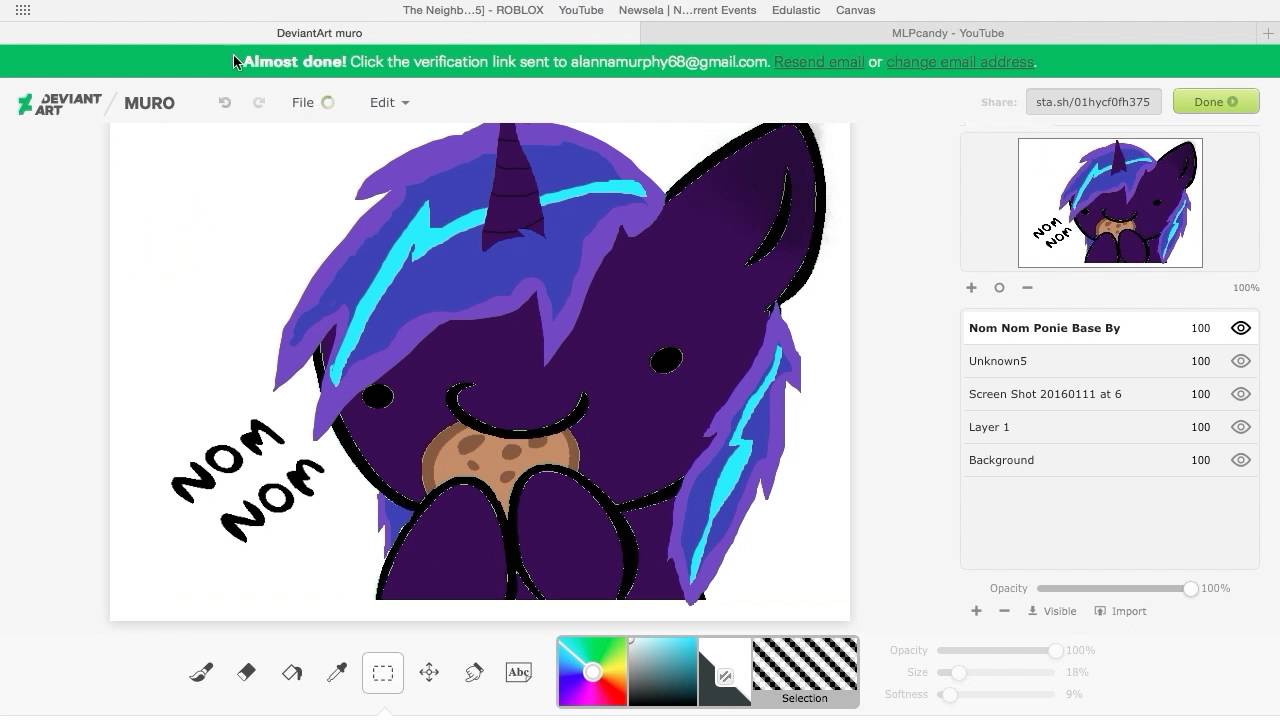Add a new layer with plus icon
This screenshot has width=1280, height=720.
(x=976, y=611)
